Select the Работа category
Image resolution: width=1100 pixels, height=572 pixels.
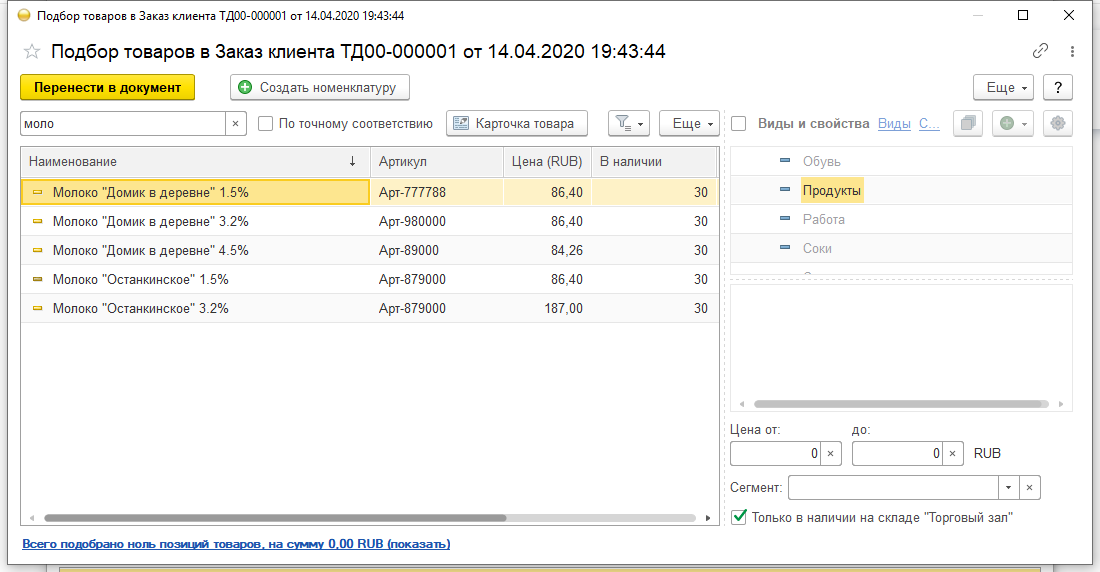824,219
